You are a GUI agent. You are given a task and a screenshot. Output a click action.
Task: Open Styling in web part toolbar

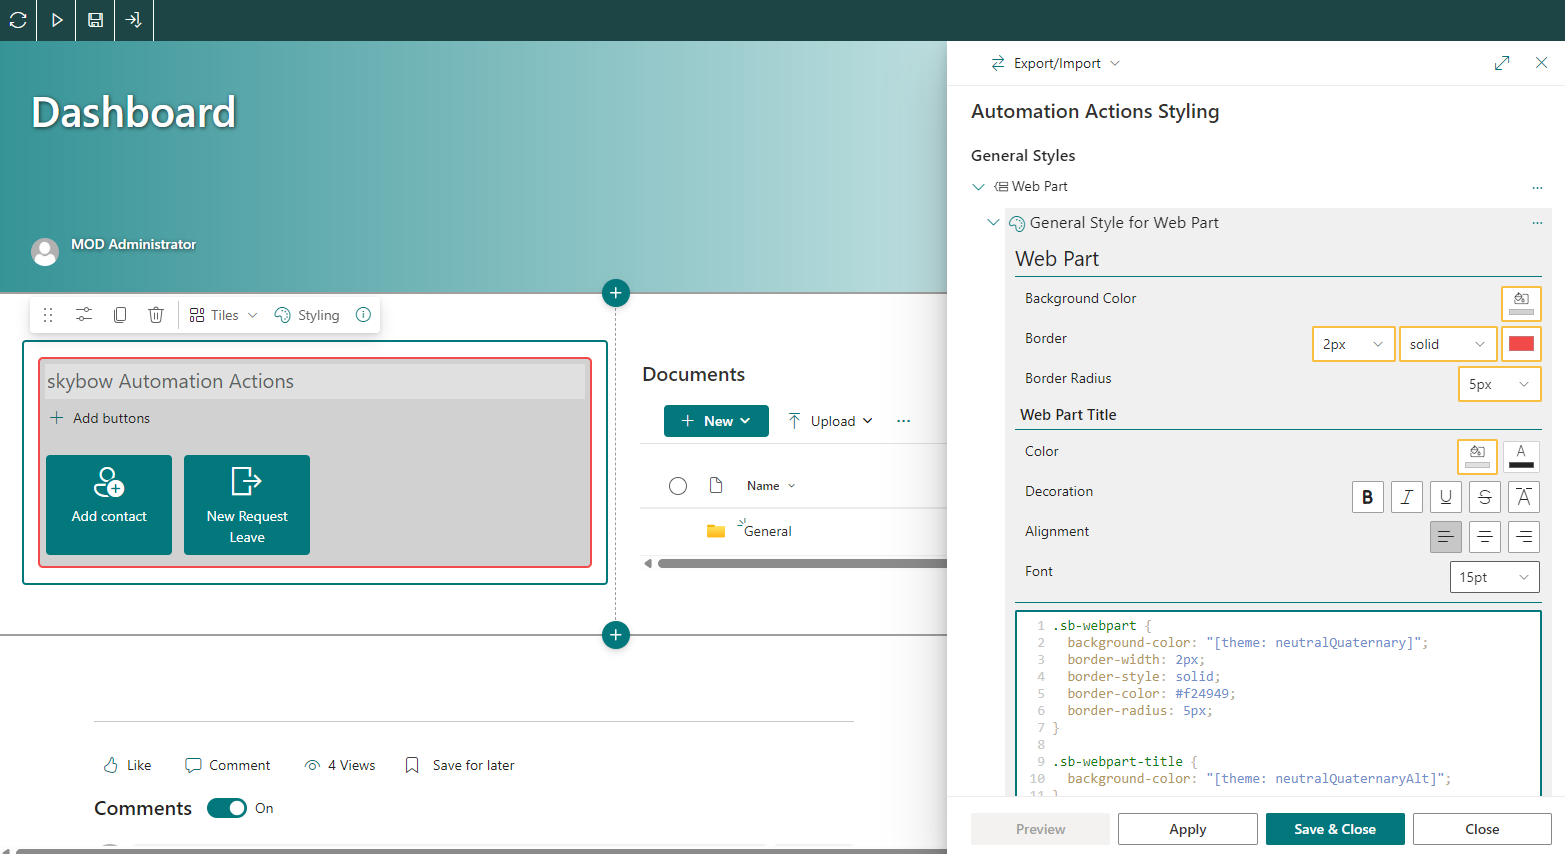click(307, 315)
